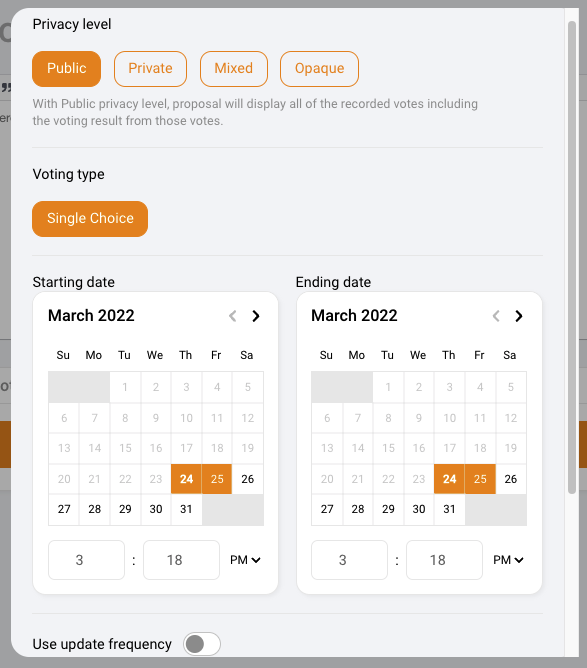Select March 28 in Ending date calendar
Viewport: 587px width, 668px height.
coord(358,509)
